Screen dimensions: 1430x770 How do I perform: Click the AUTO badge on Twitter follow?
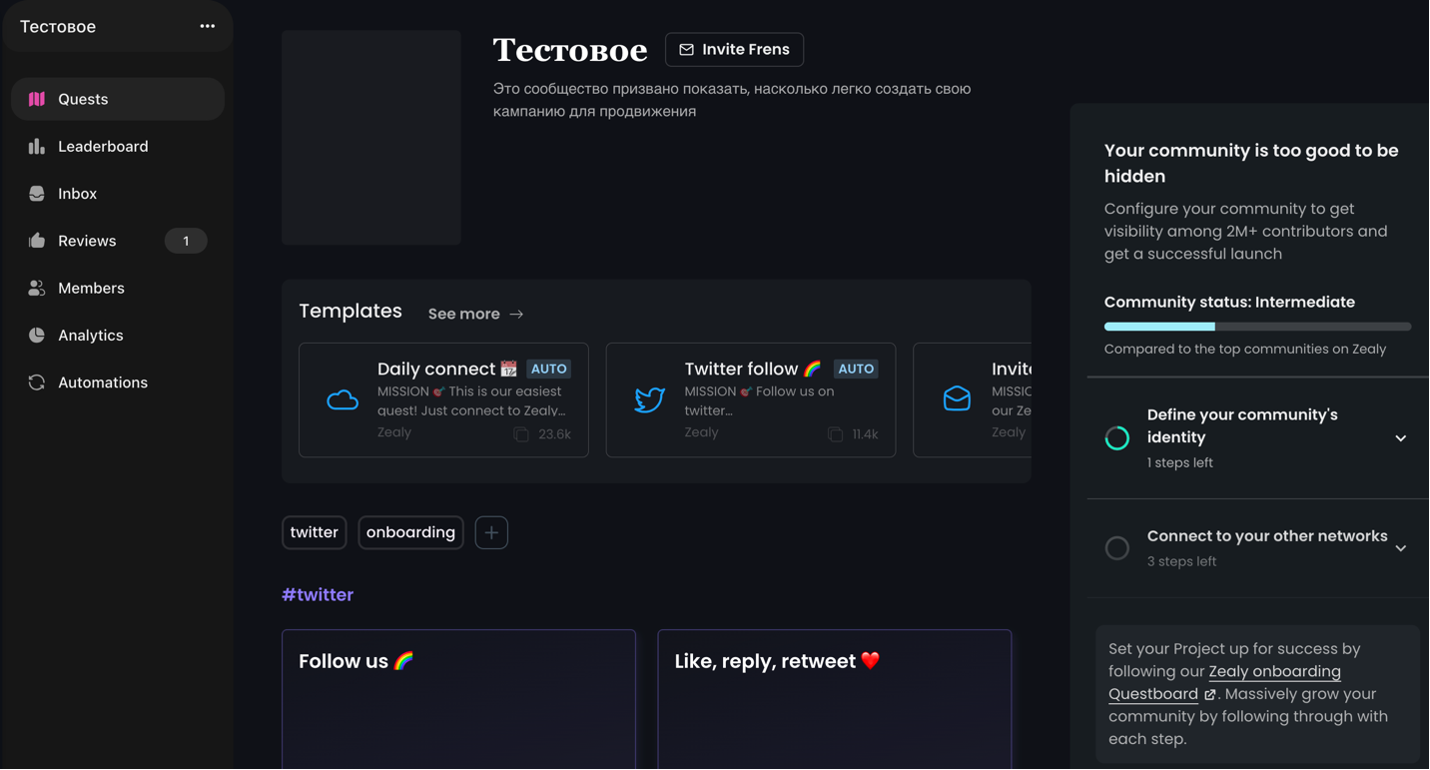point(856,369)
